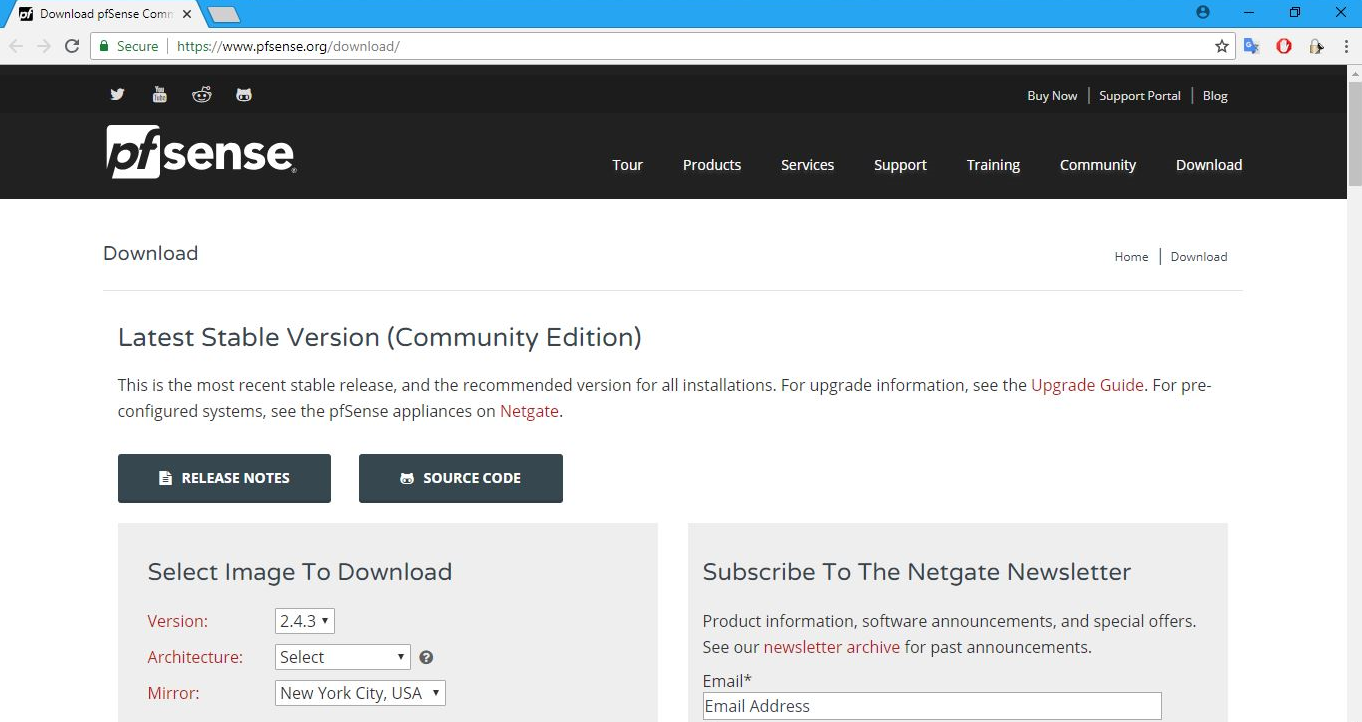Open the pfSense Twitter icon link
The width and height of the screenshot is (1362, 722).
coord(117,95)
